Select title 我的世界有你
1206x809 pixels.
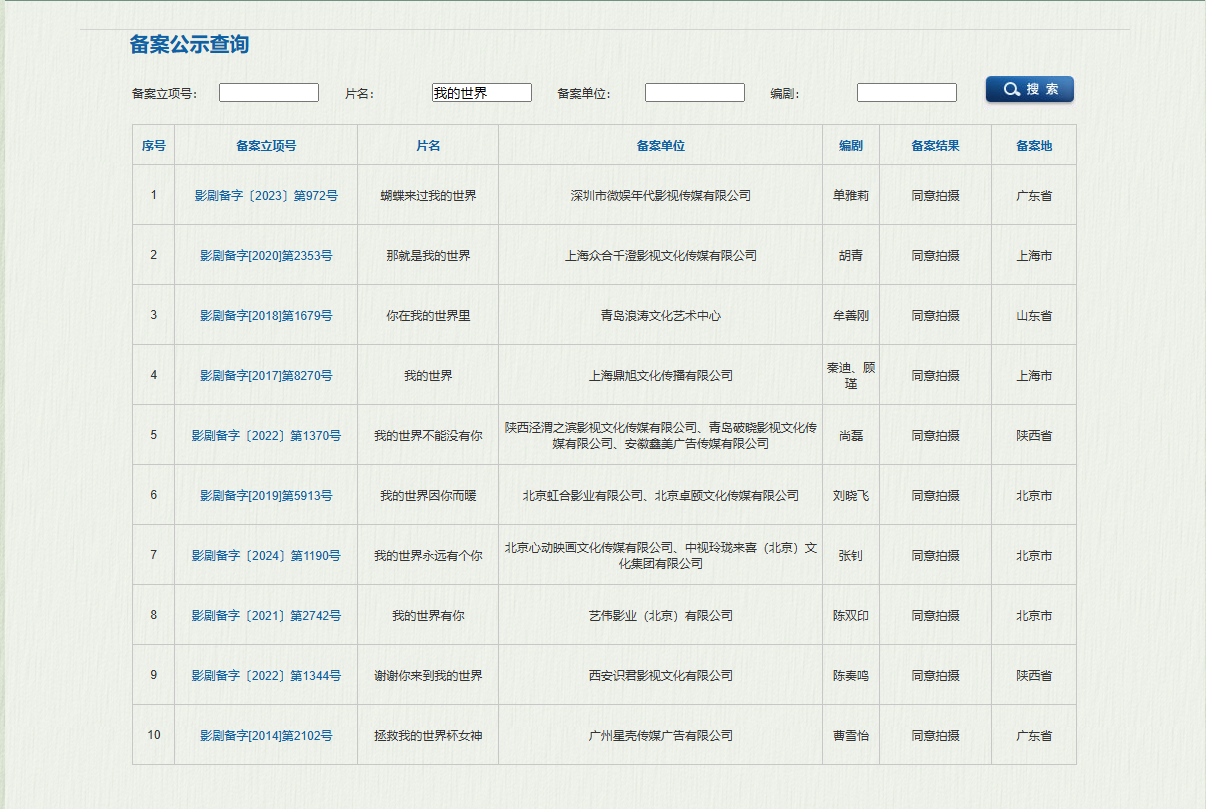click(428, 615)
